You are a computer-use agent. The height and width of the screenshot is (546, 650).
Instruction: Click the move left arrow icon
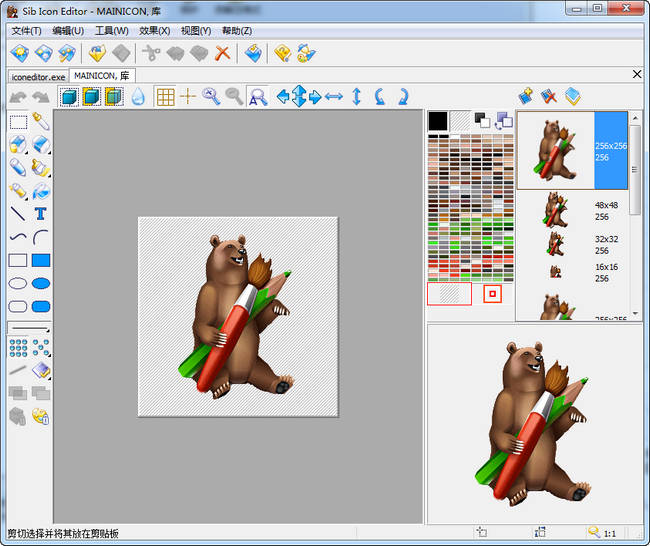click(x=283, y=97)
